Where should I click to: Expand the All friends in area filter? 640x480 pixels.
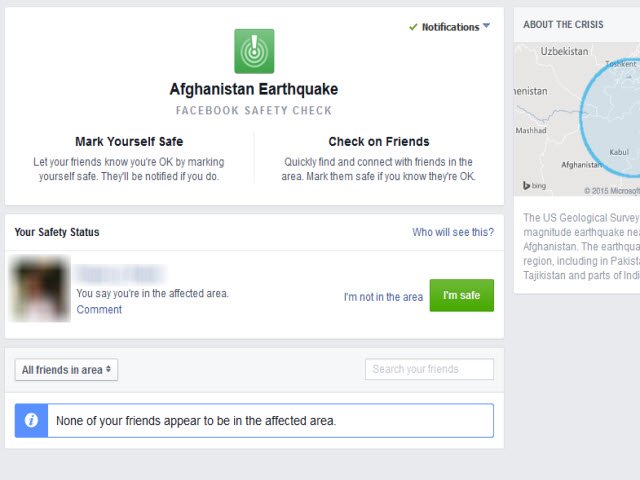pyautogui.click(x=67, y=370)
